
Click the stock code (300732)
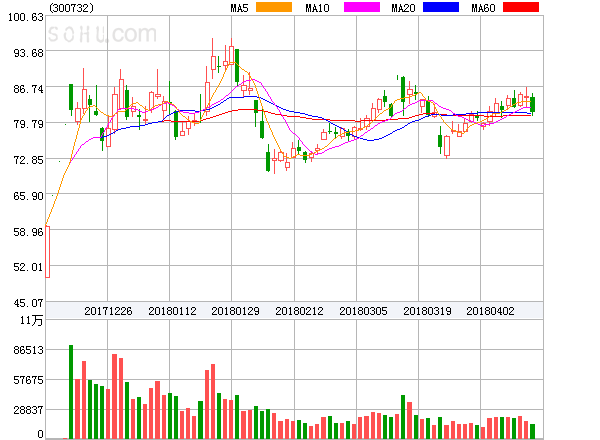[71, 8]
